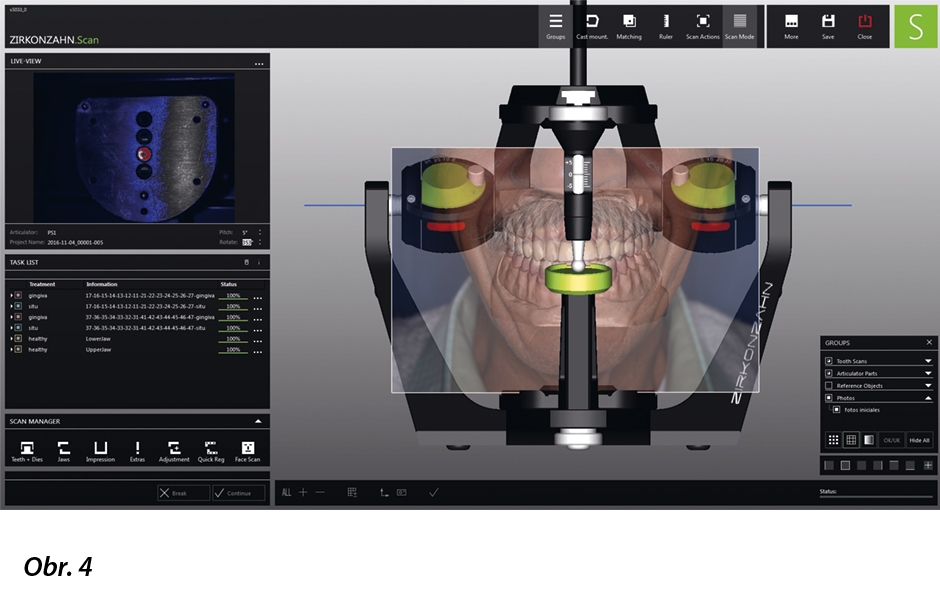This screenshot has width=940, height=600.
Task: Expand the healthy LowerJaw task row
Action: [11, 339]
